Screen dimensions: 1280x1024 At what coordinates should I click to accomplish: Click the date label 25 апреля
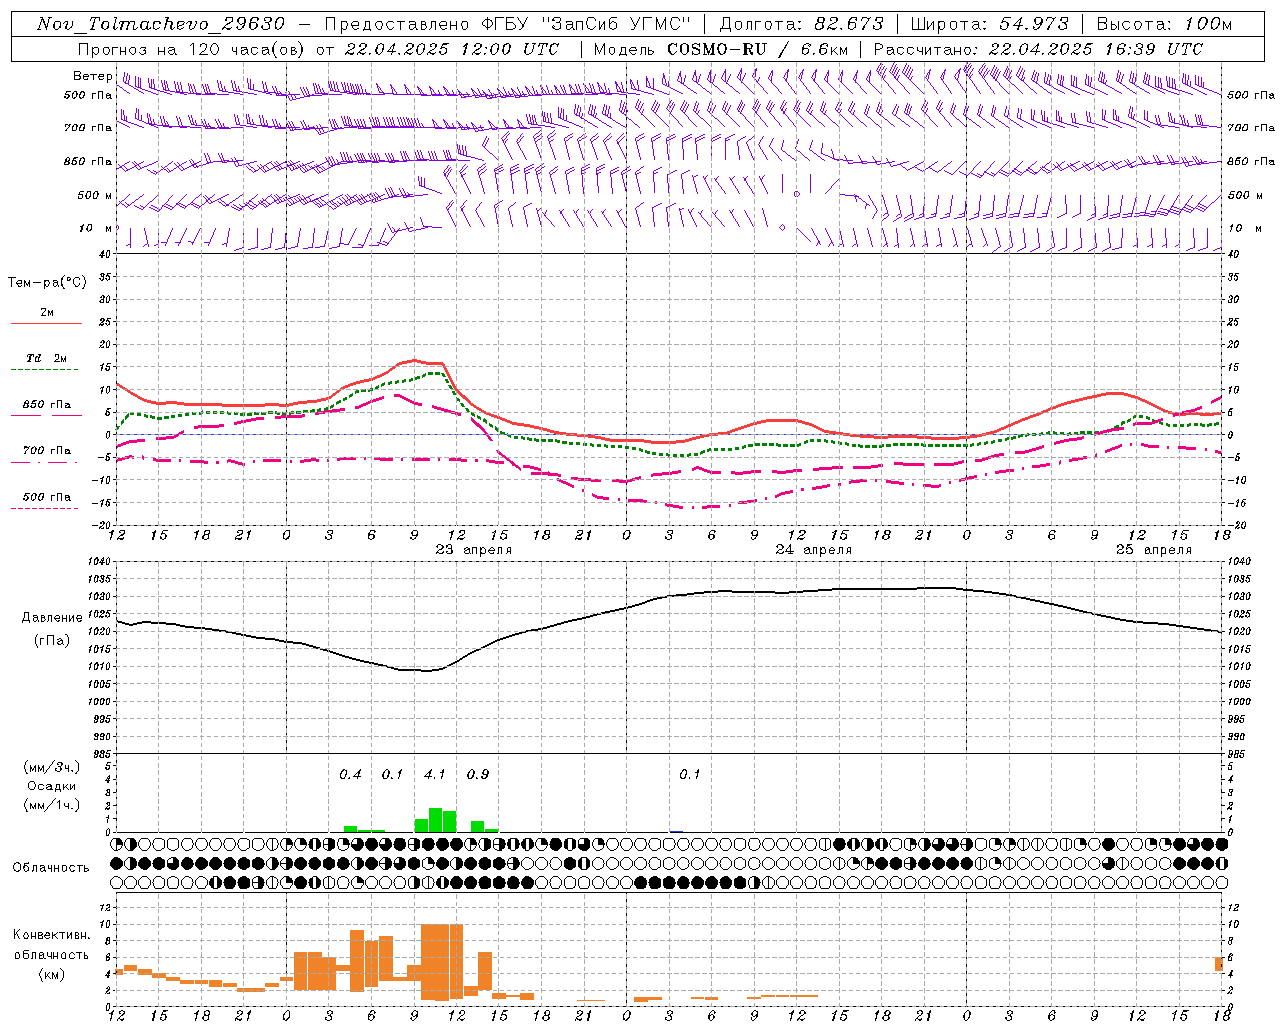coord(1154,550)
